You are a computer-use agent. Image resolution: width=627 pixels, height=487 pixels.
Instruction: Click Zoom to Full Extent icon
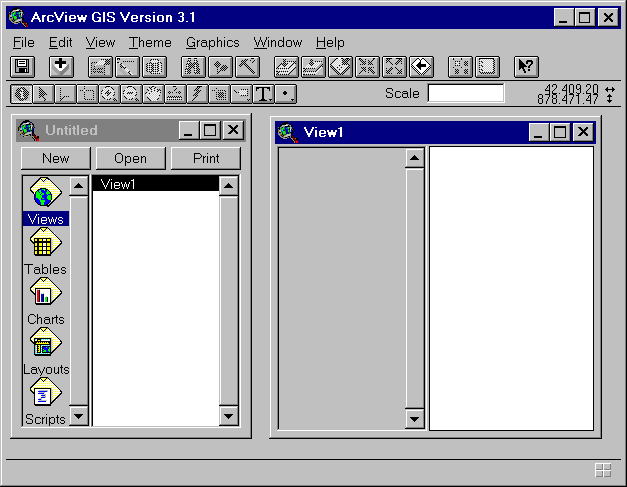click(286, 66)
